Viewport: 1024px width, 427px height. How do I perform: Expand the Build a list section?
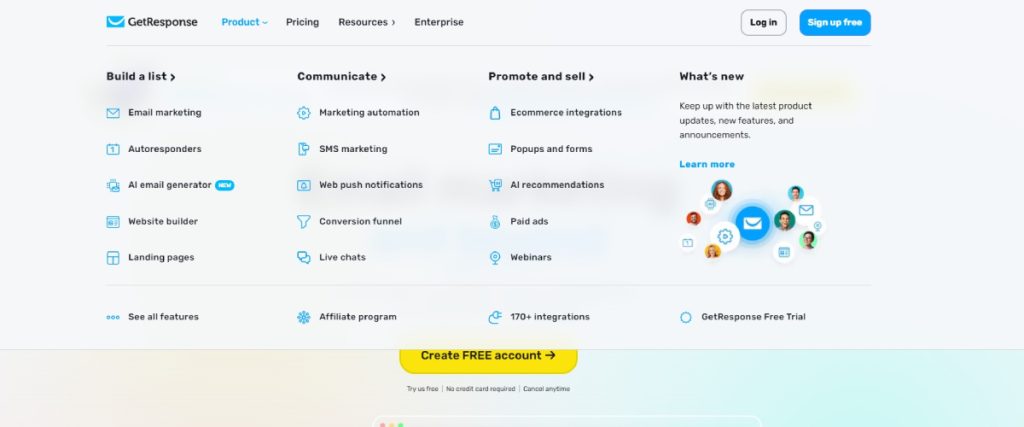pyautogui.click(x=140, y=76)
